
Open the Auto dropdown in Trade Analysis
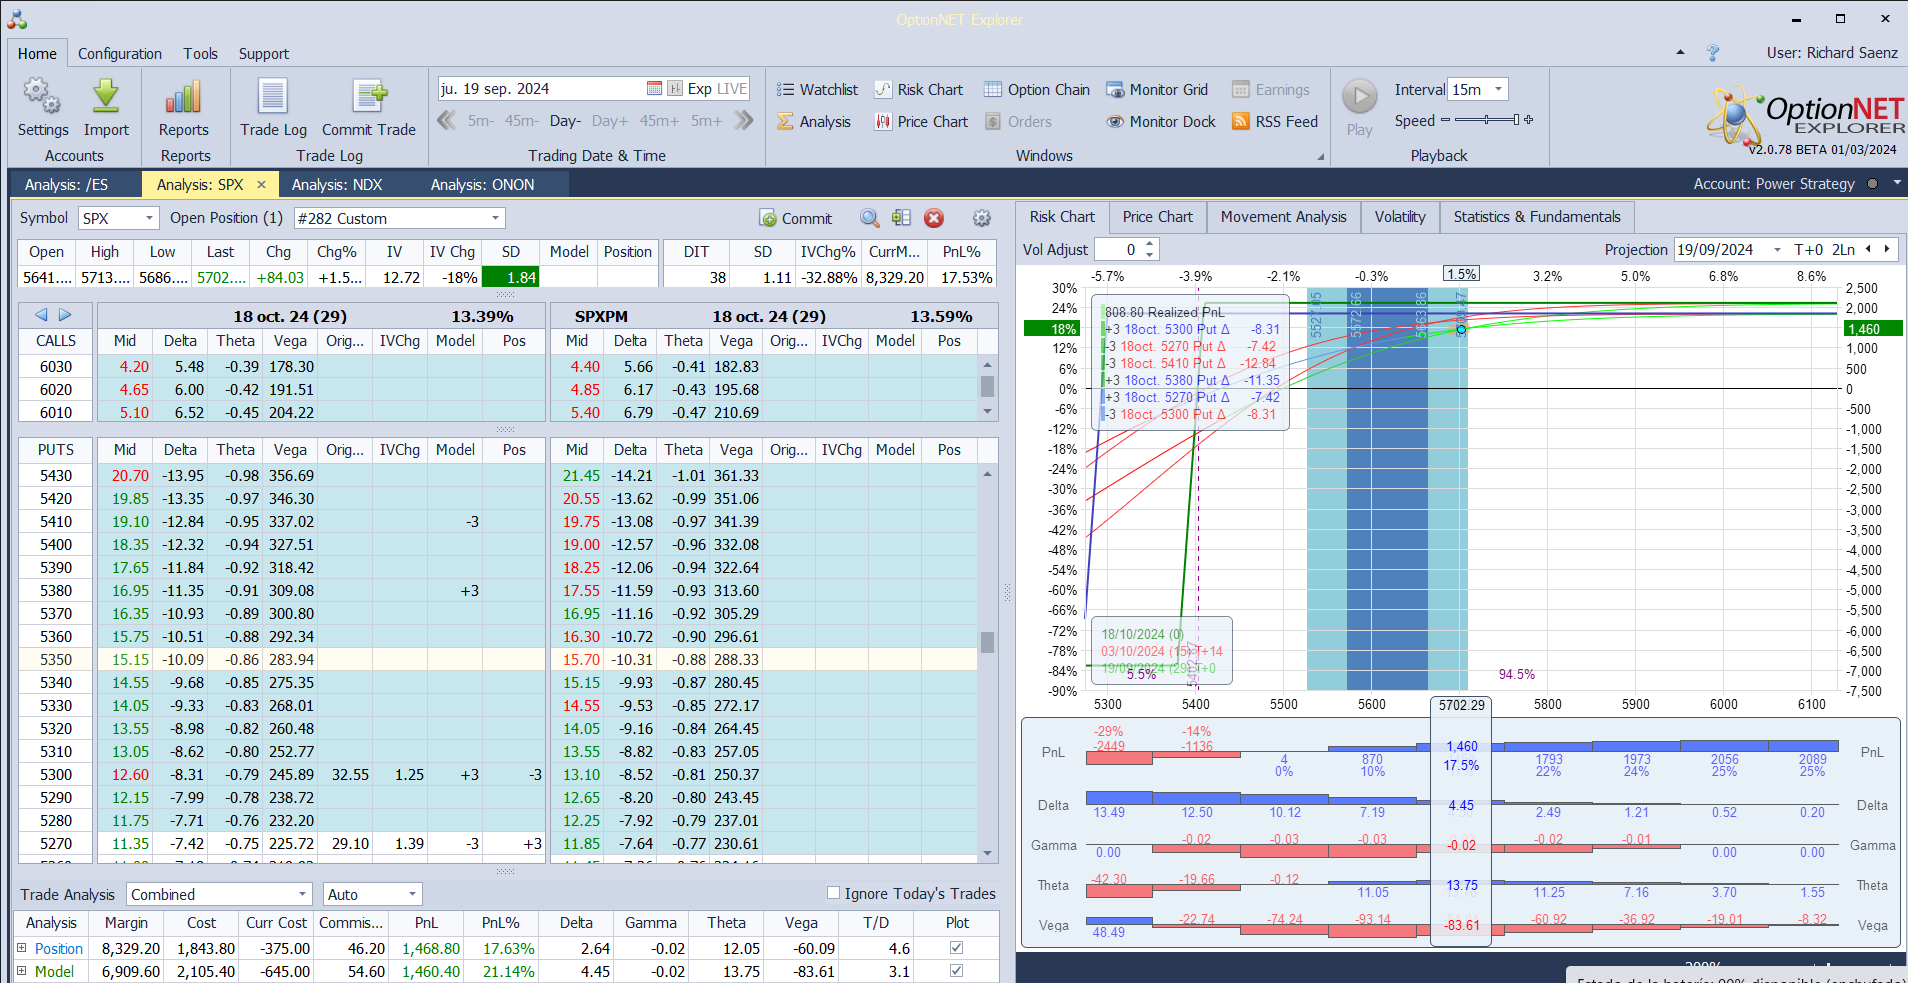[412, 894]
